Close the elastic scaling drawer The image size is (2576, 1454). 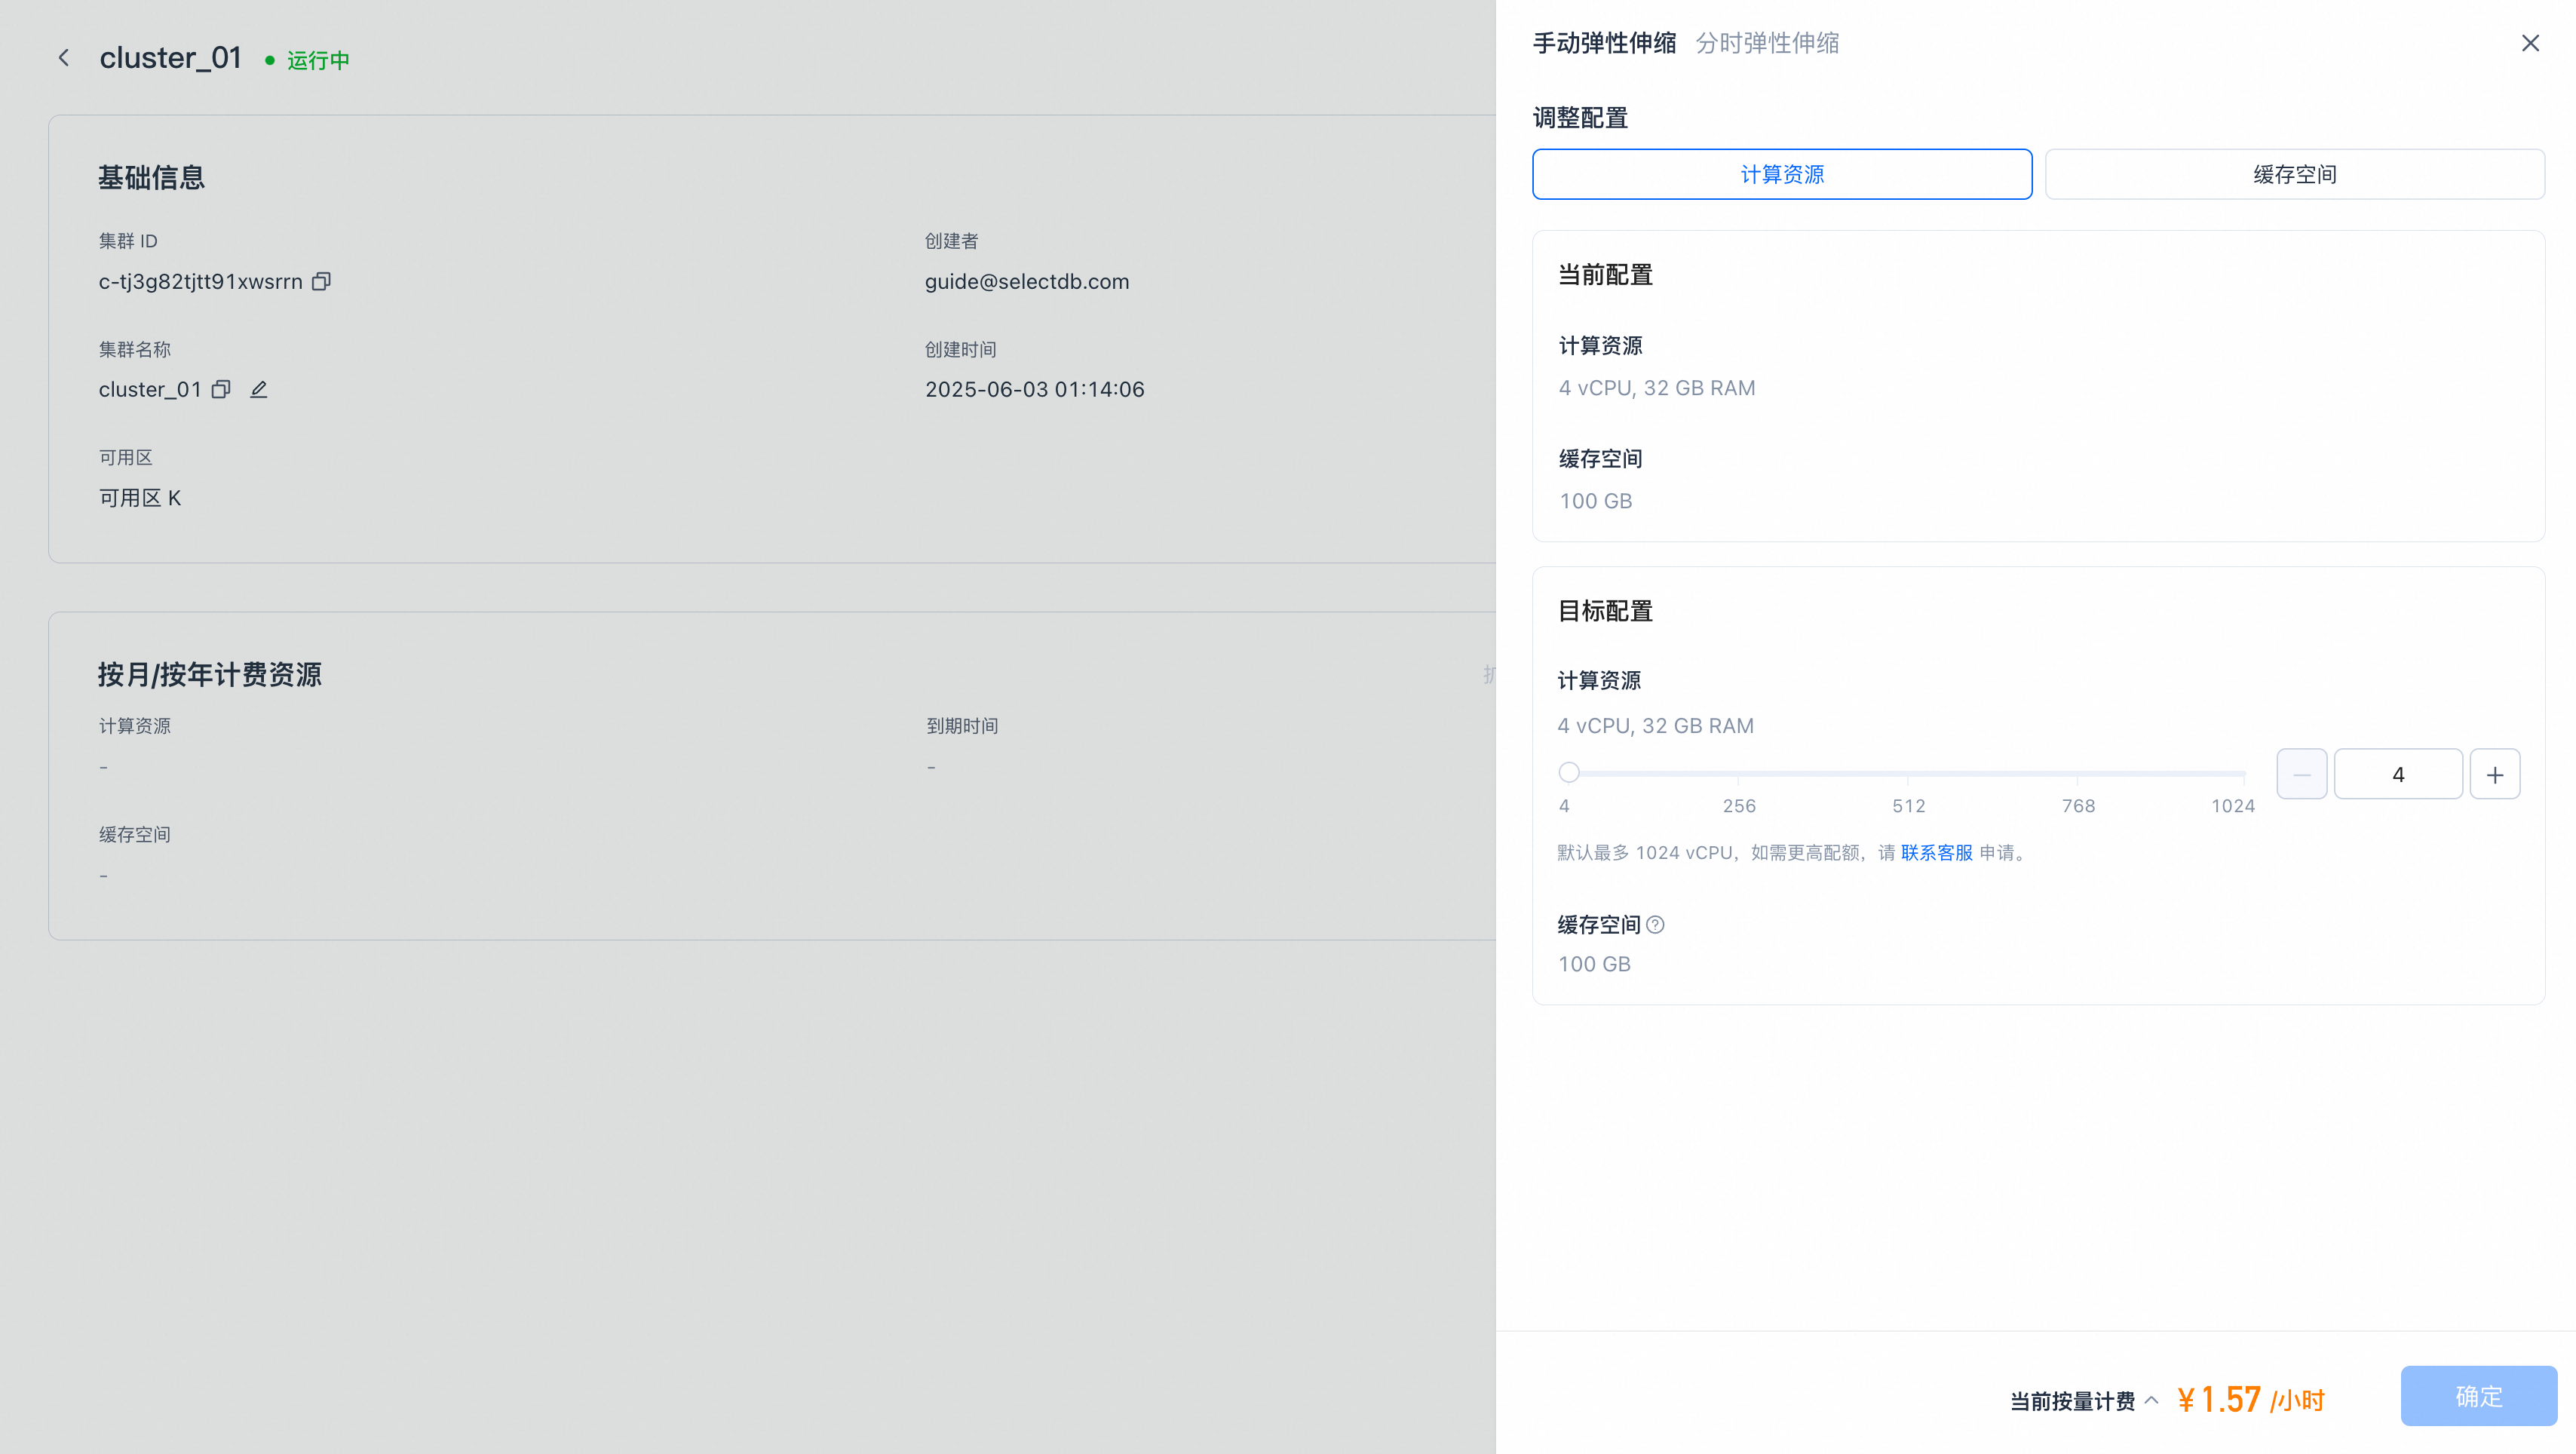click(2530, 43)
